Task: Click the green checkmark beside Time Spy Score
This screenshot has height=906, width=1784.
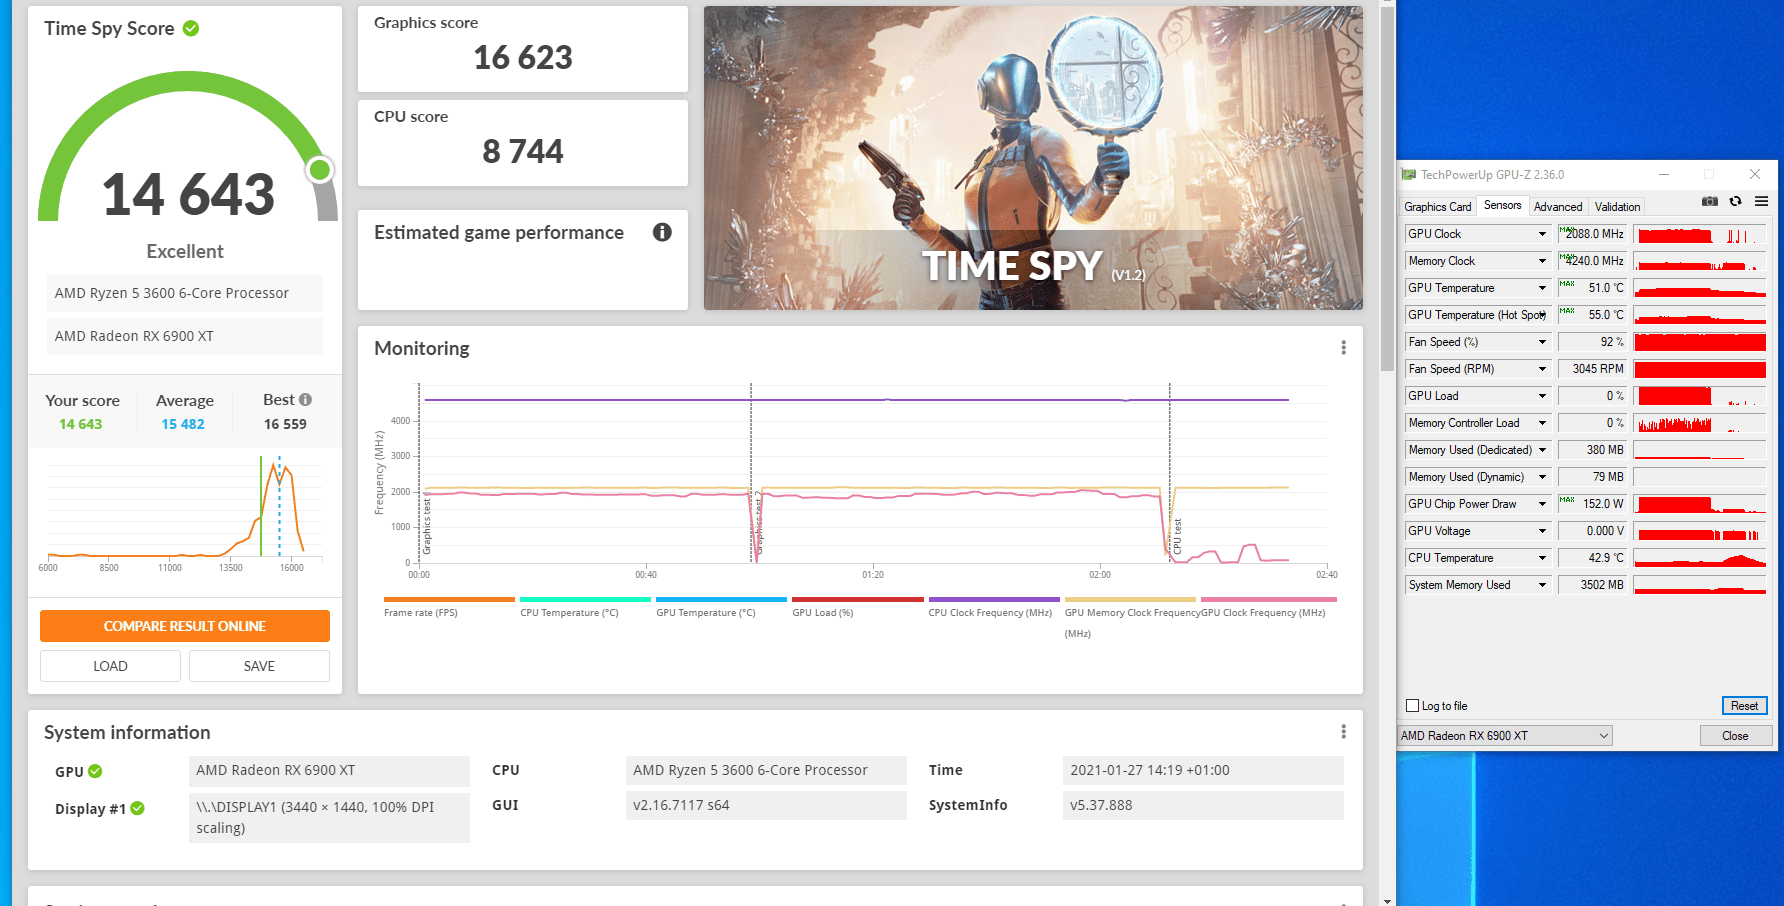Action: 191,28
